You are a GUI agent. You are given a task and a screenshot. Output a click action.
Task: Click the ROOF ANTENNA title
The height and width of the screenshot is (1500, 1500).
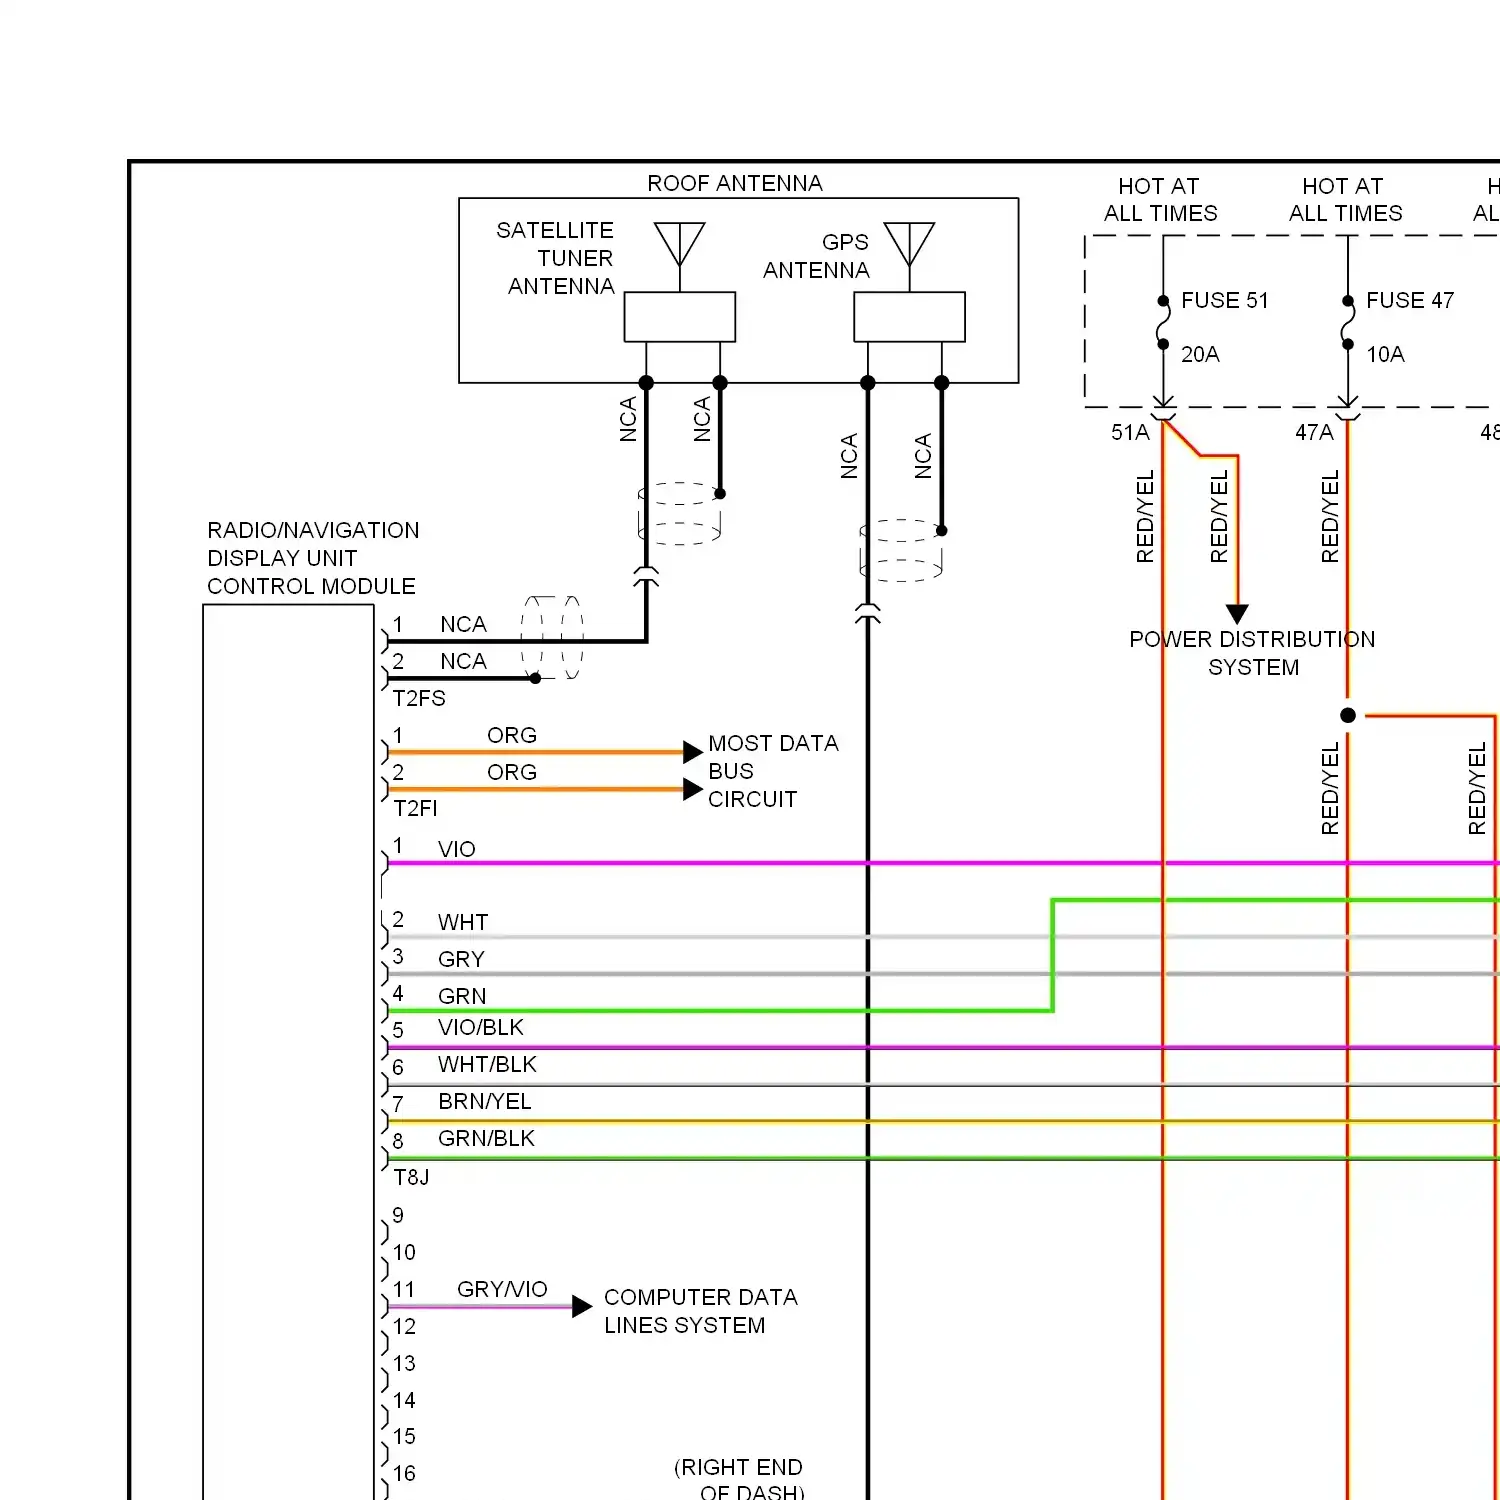tap(735, 183)
